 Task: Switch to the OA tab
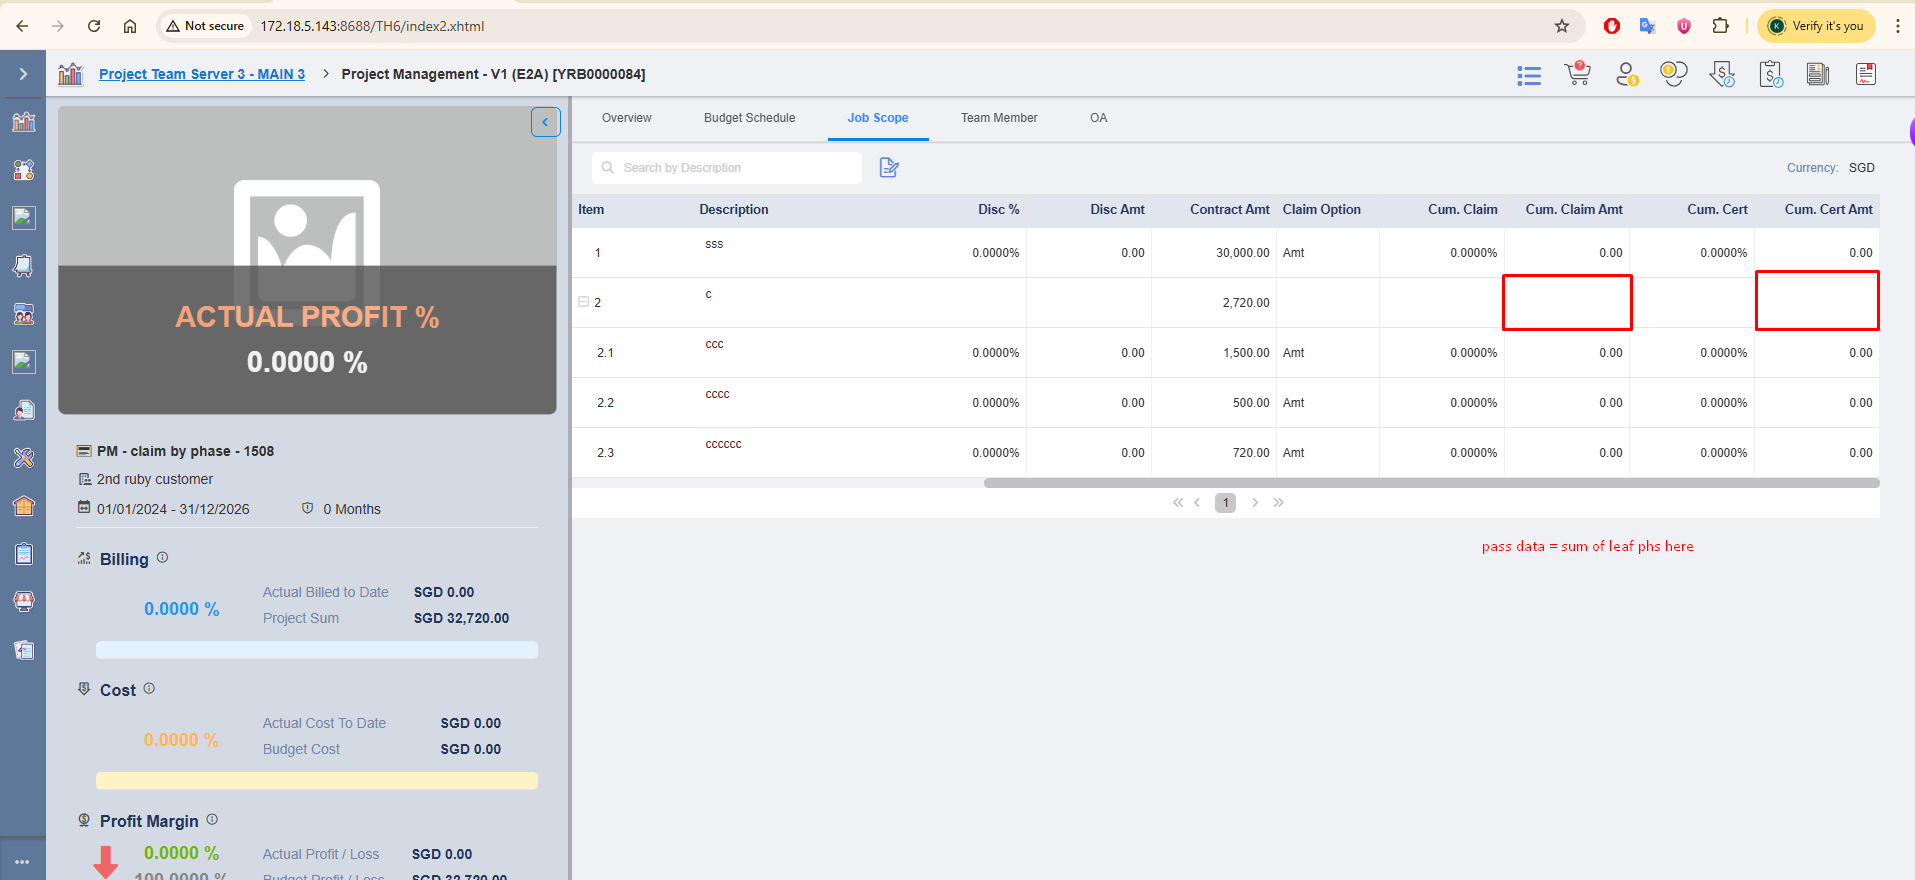pos(1099,118)
